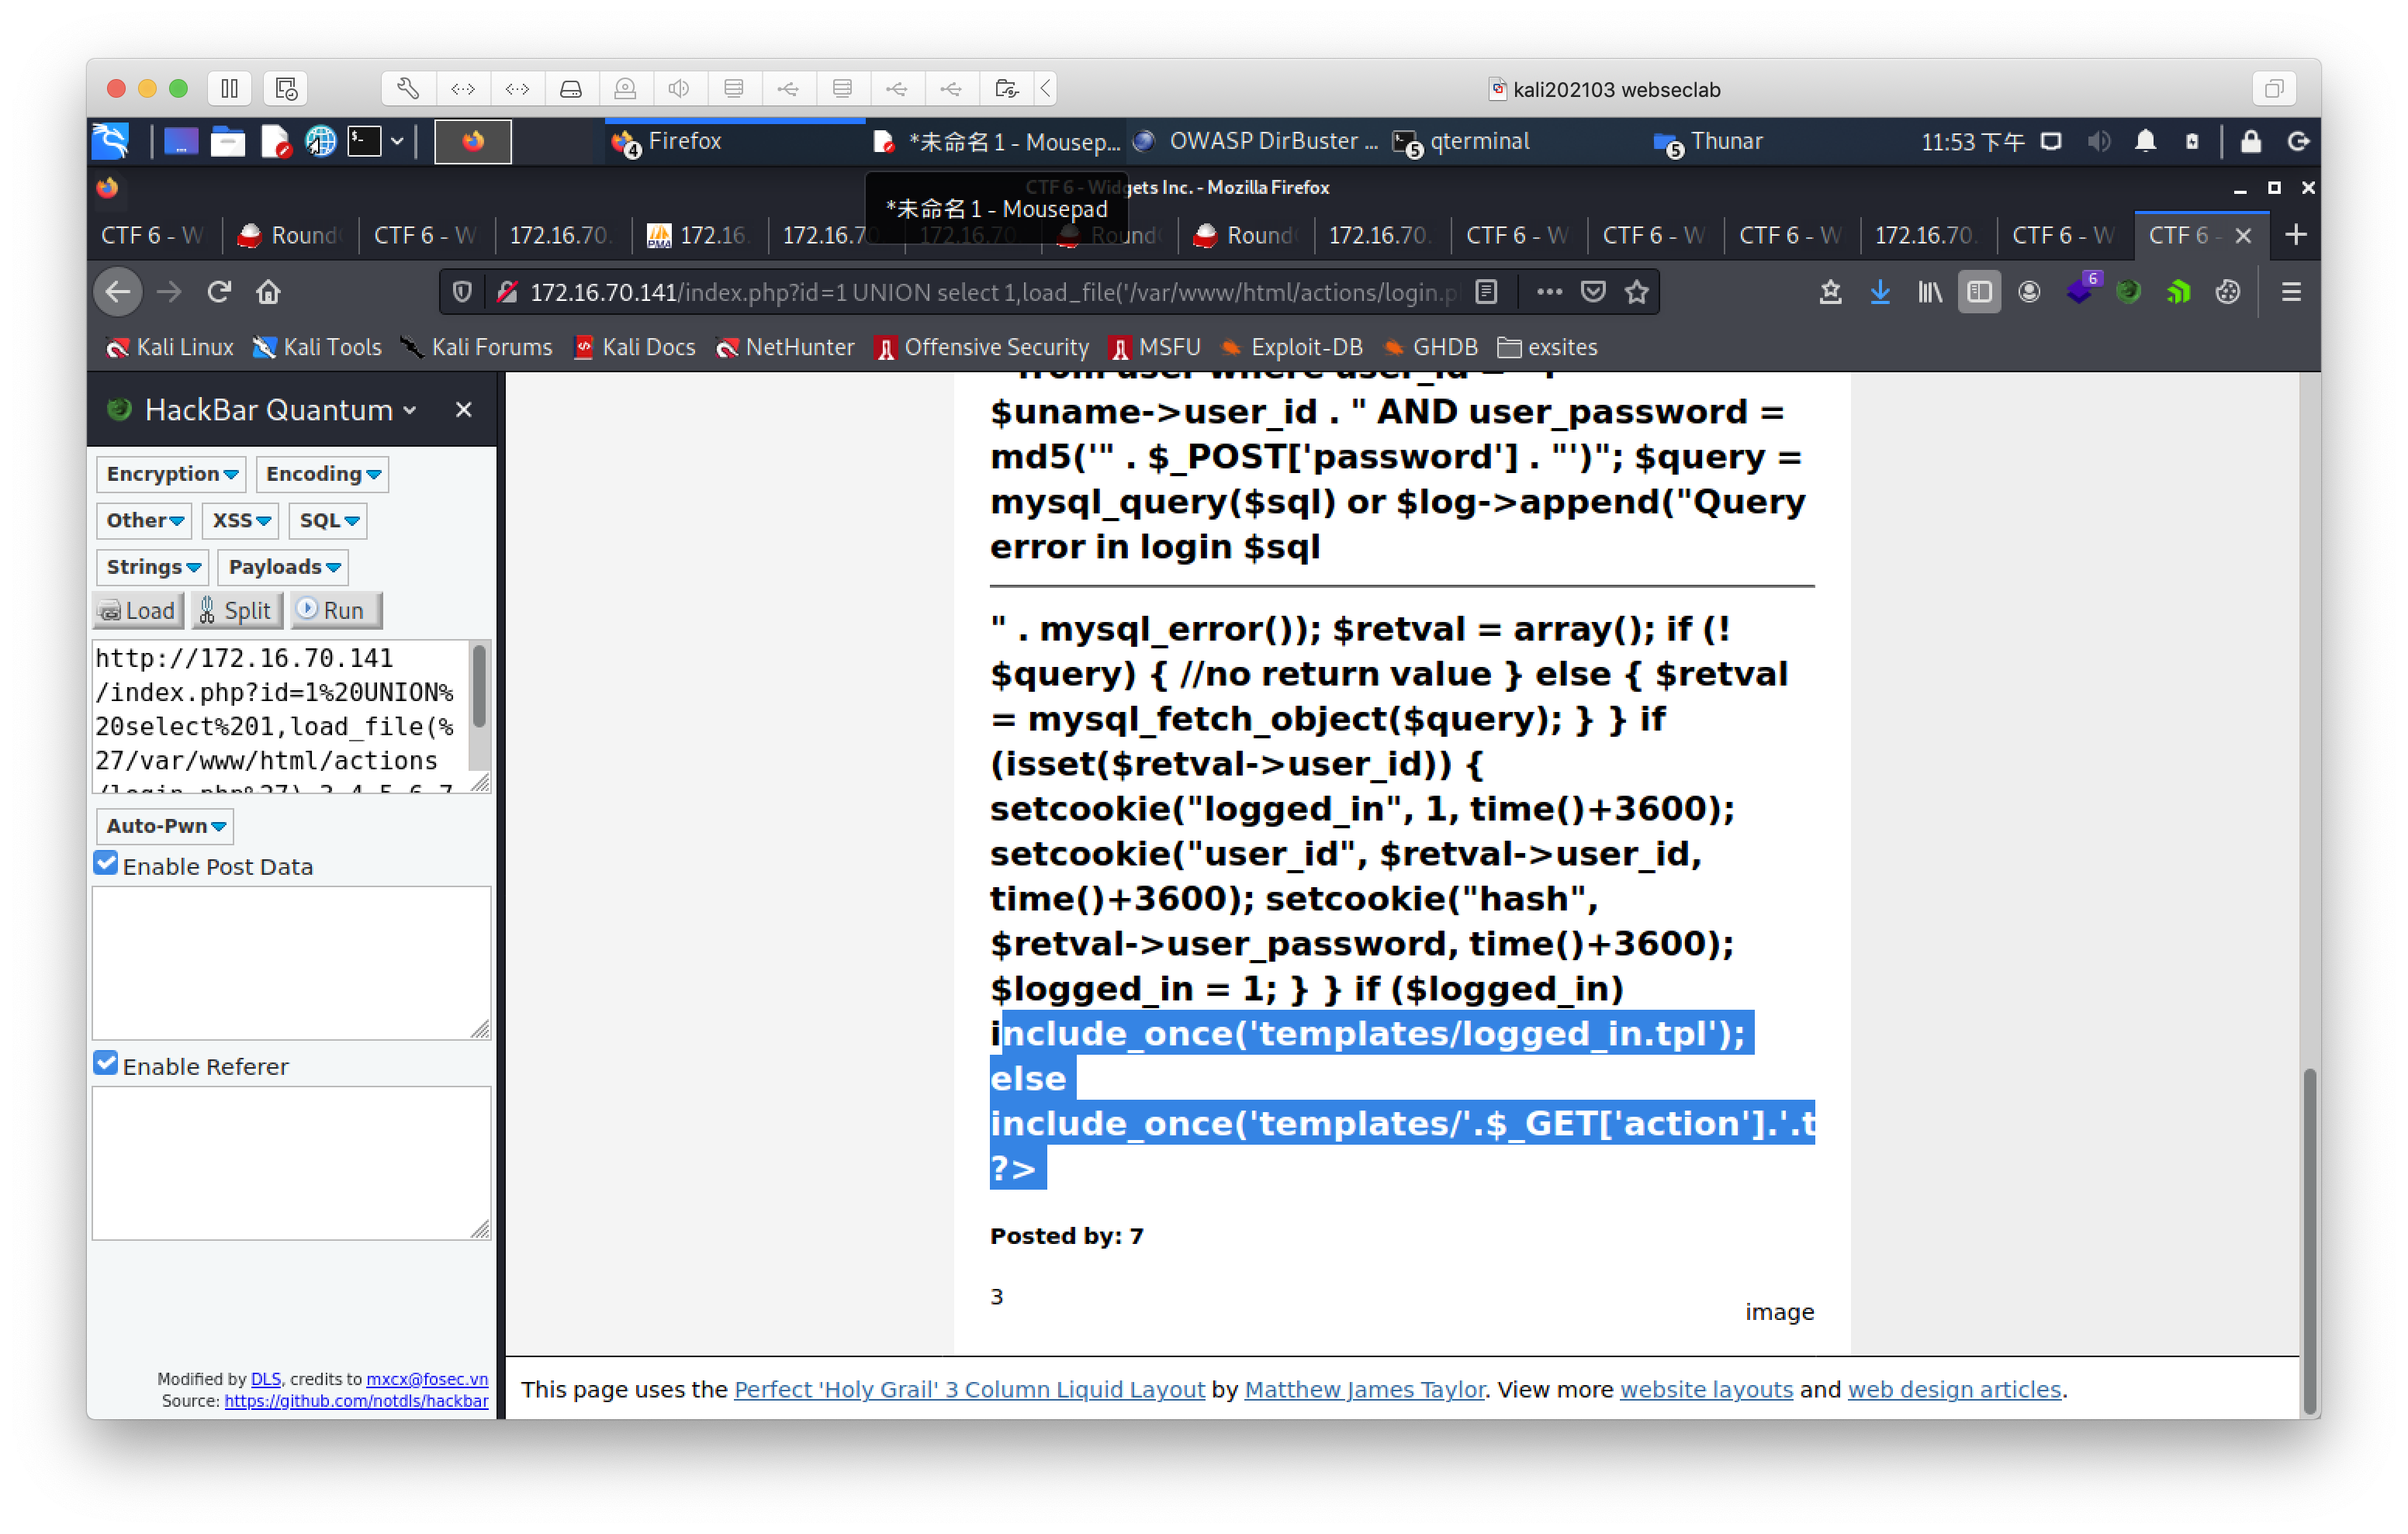Click the URL input field in address bar
This screenshot has width=2408, height=1534.
981,292
